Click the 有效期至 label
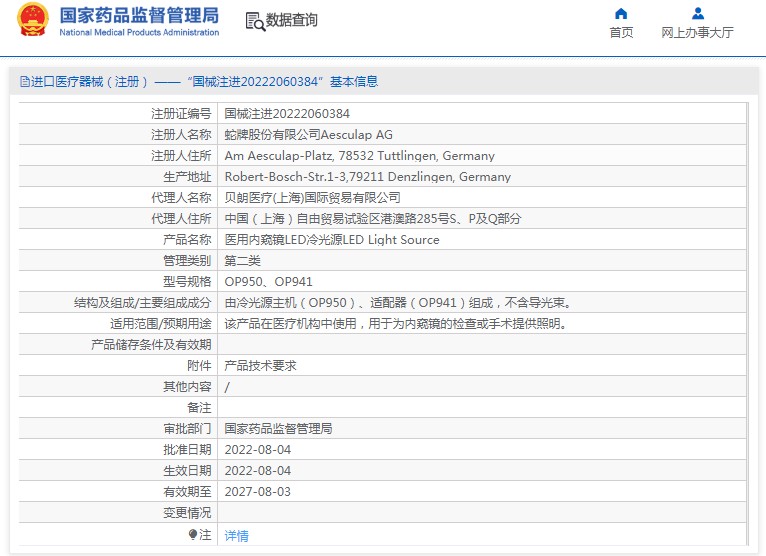This screenshot has height=556, width=766. click(187, 492)
